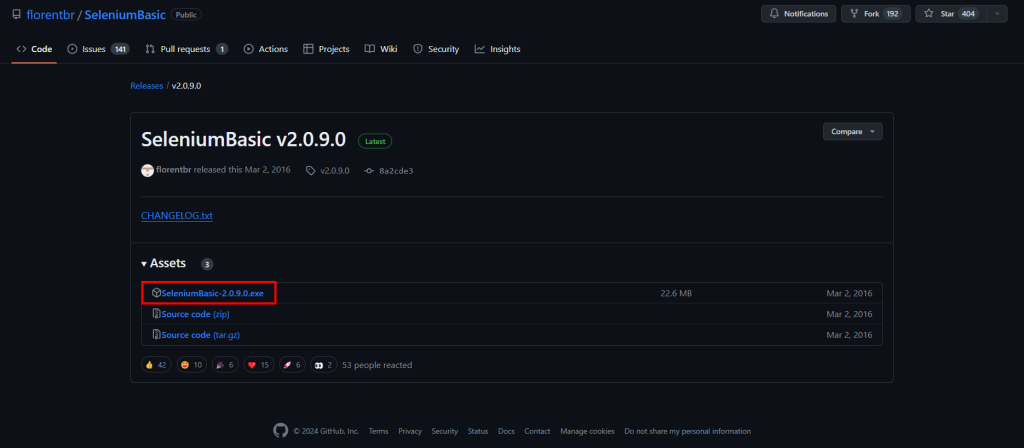Expand the Star lists dropdown arrow

point(996,14)
